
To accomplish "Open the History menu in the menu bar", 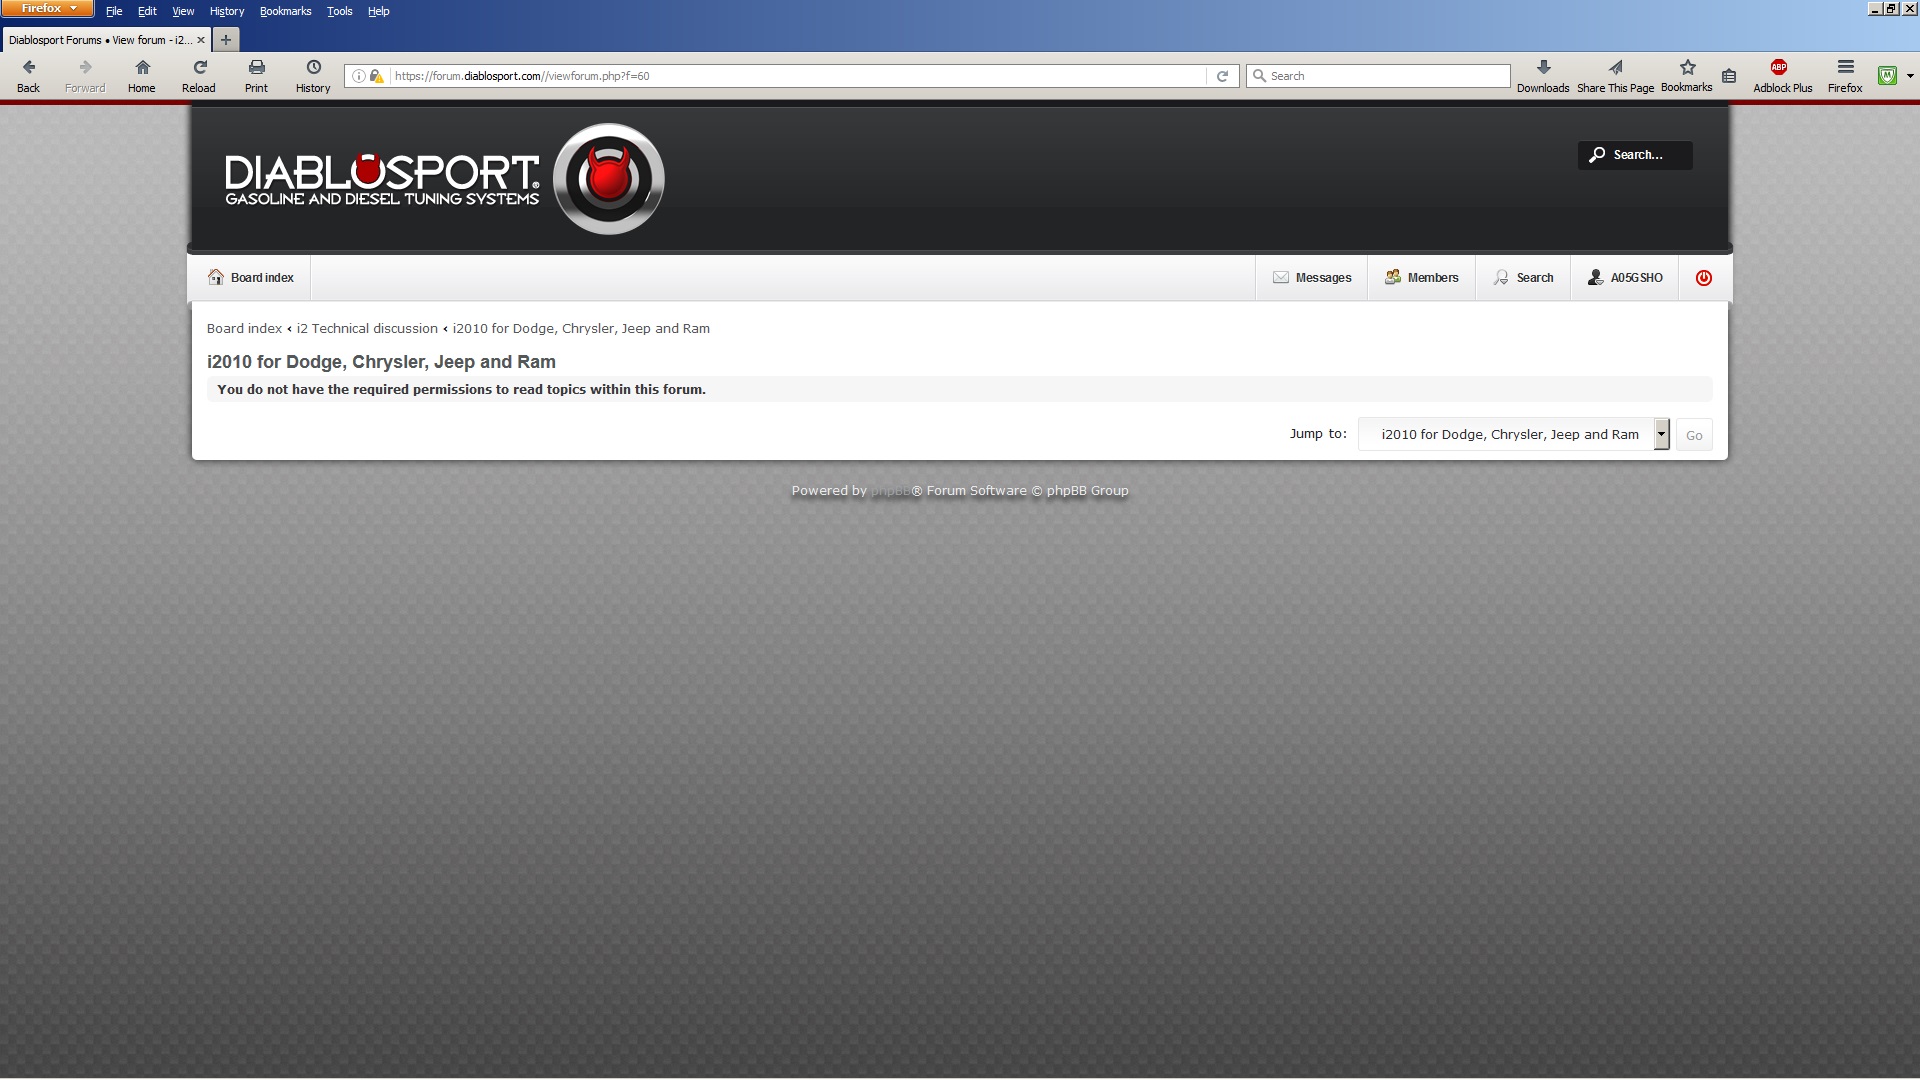I will pos(227,11).
